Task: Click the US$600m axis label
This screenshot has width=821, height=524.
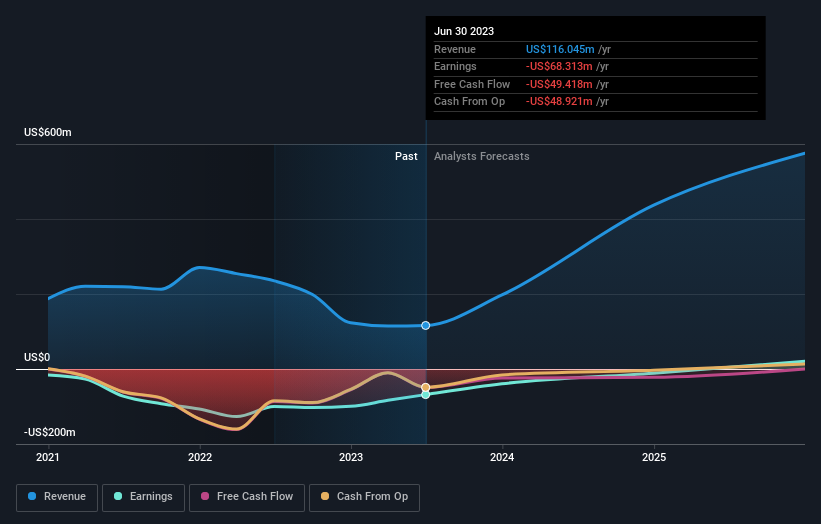Action: click(x=48, y=132)
